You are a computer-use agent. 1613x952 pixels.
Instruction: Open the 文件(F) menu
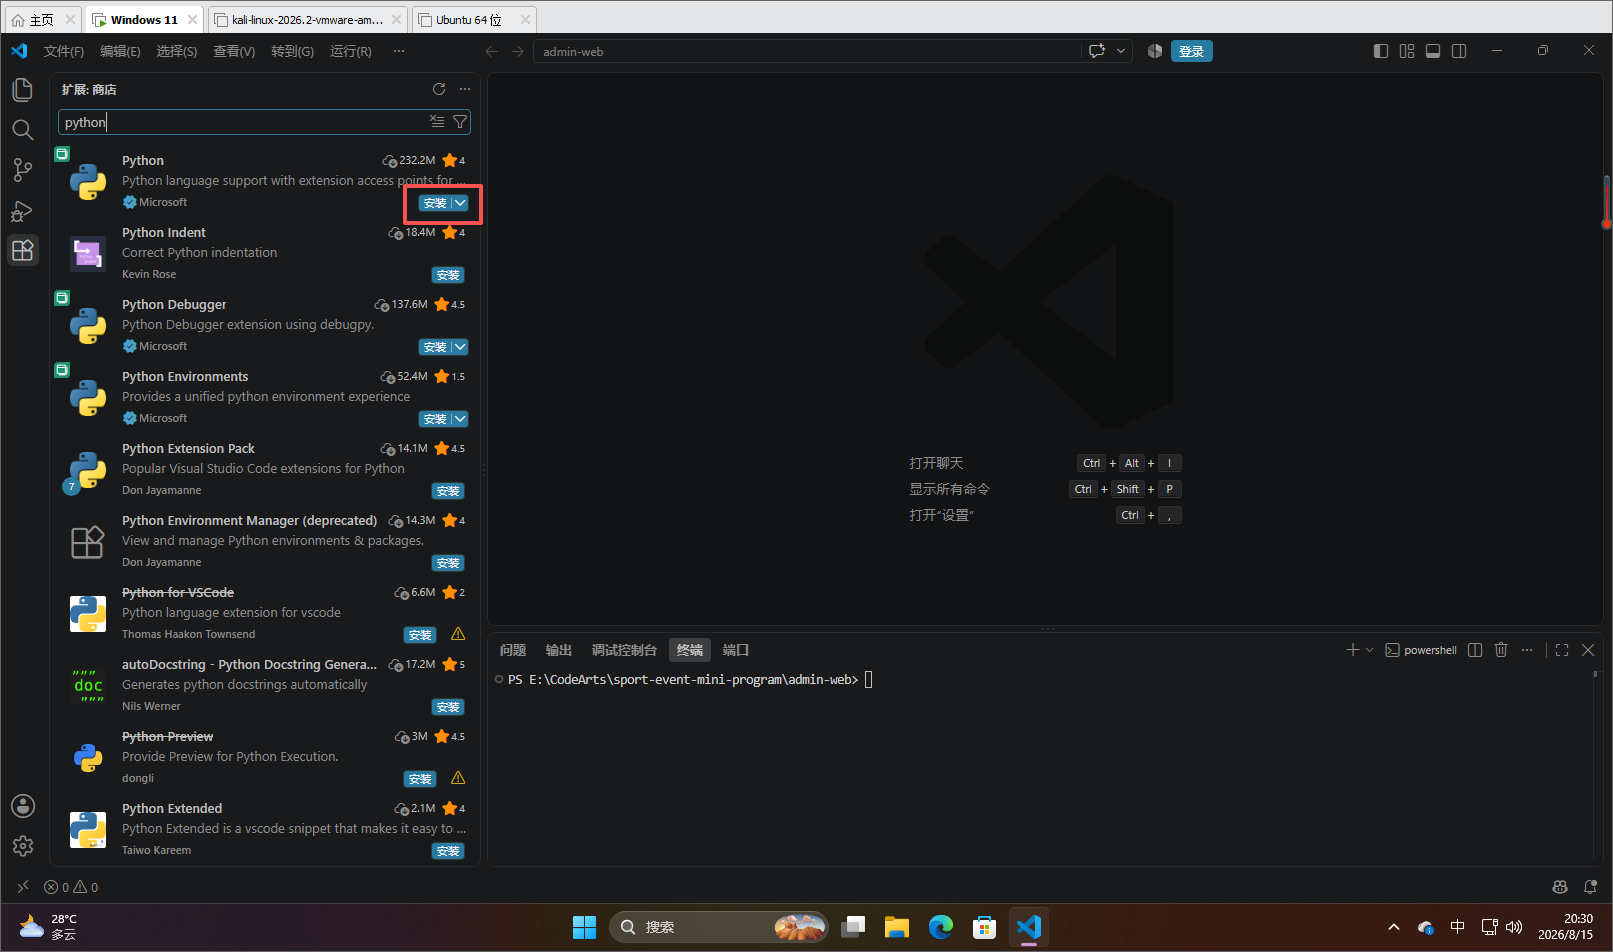click(64, 51)
